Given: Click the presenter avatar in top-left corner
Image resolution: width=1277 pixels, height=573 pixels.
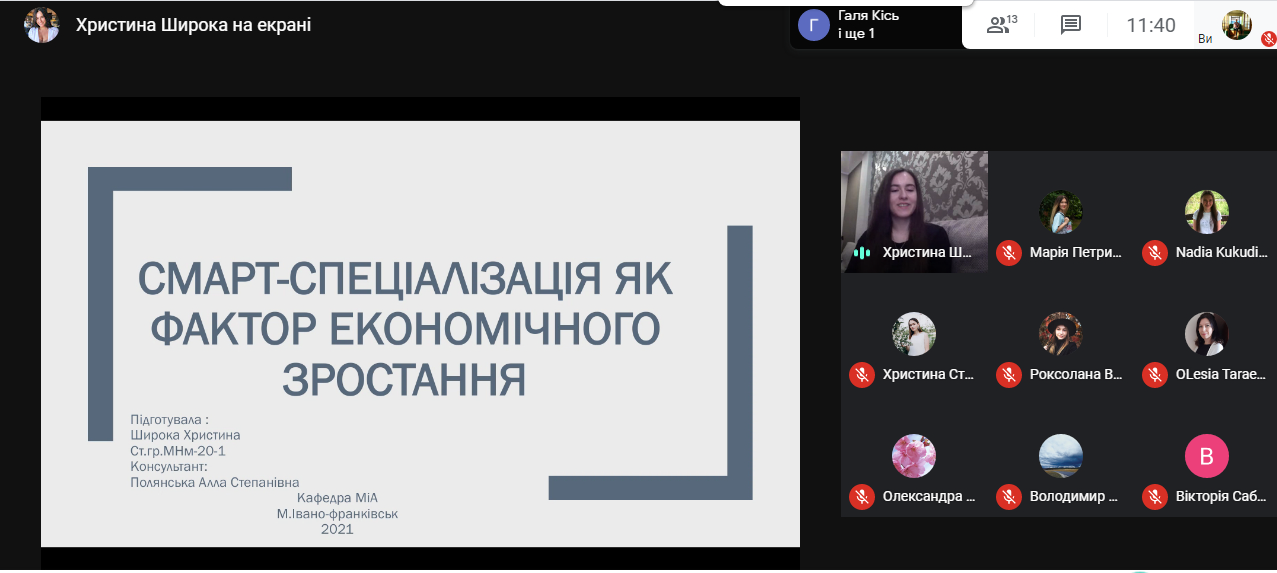Looking at the screenshot, I should (42, 25).
